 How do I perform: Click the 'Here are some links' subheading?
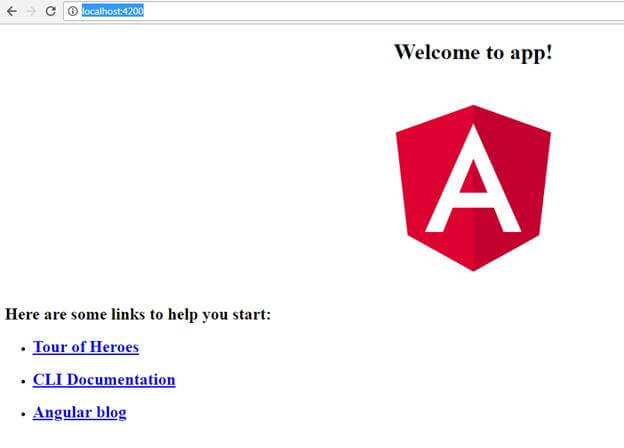(138, 314)
